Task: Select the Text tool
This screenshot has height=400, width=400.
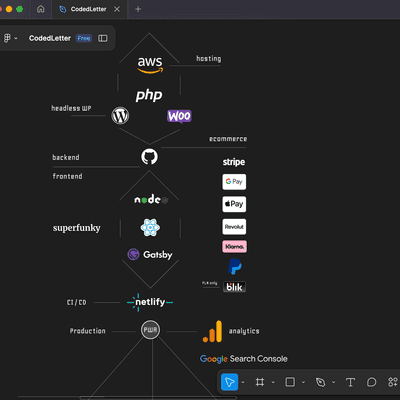Action: pyautogui.click(x=350, y=382)
